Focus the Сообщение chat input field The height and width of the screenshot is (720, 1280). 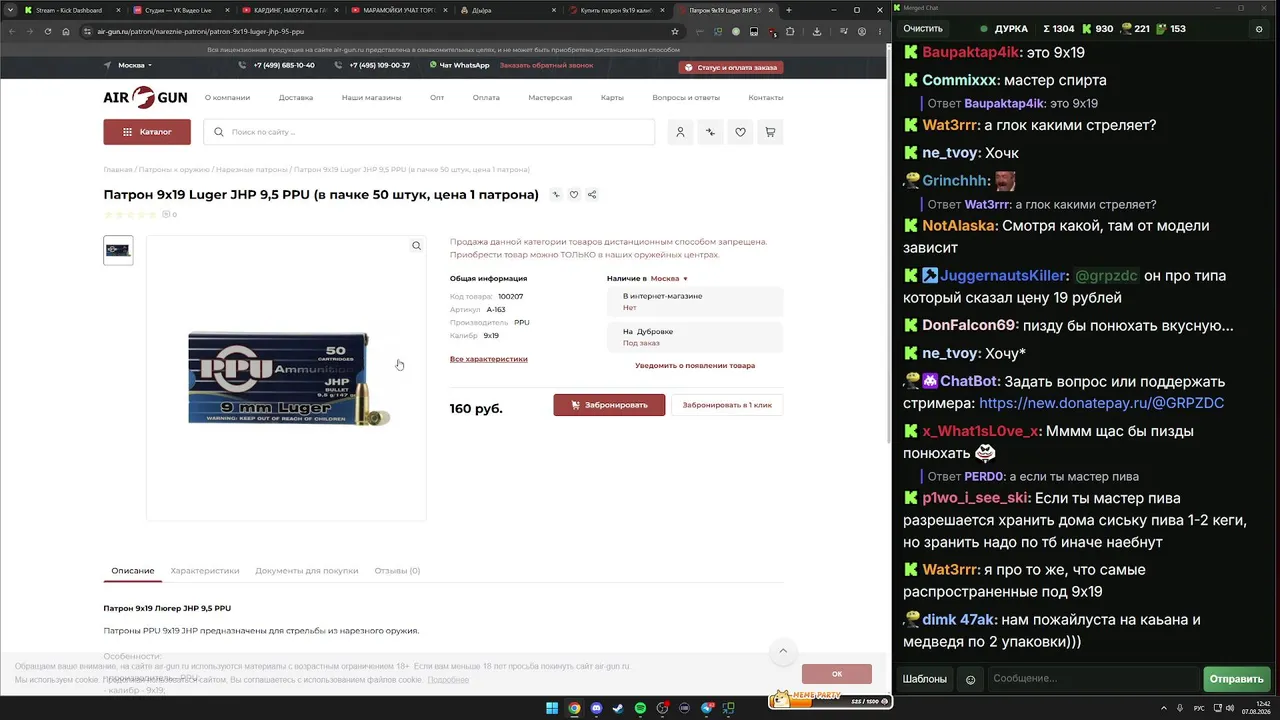1092,679
